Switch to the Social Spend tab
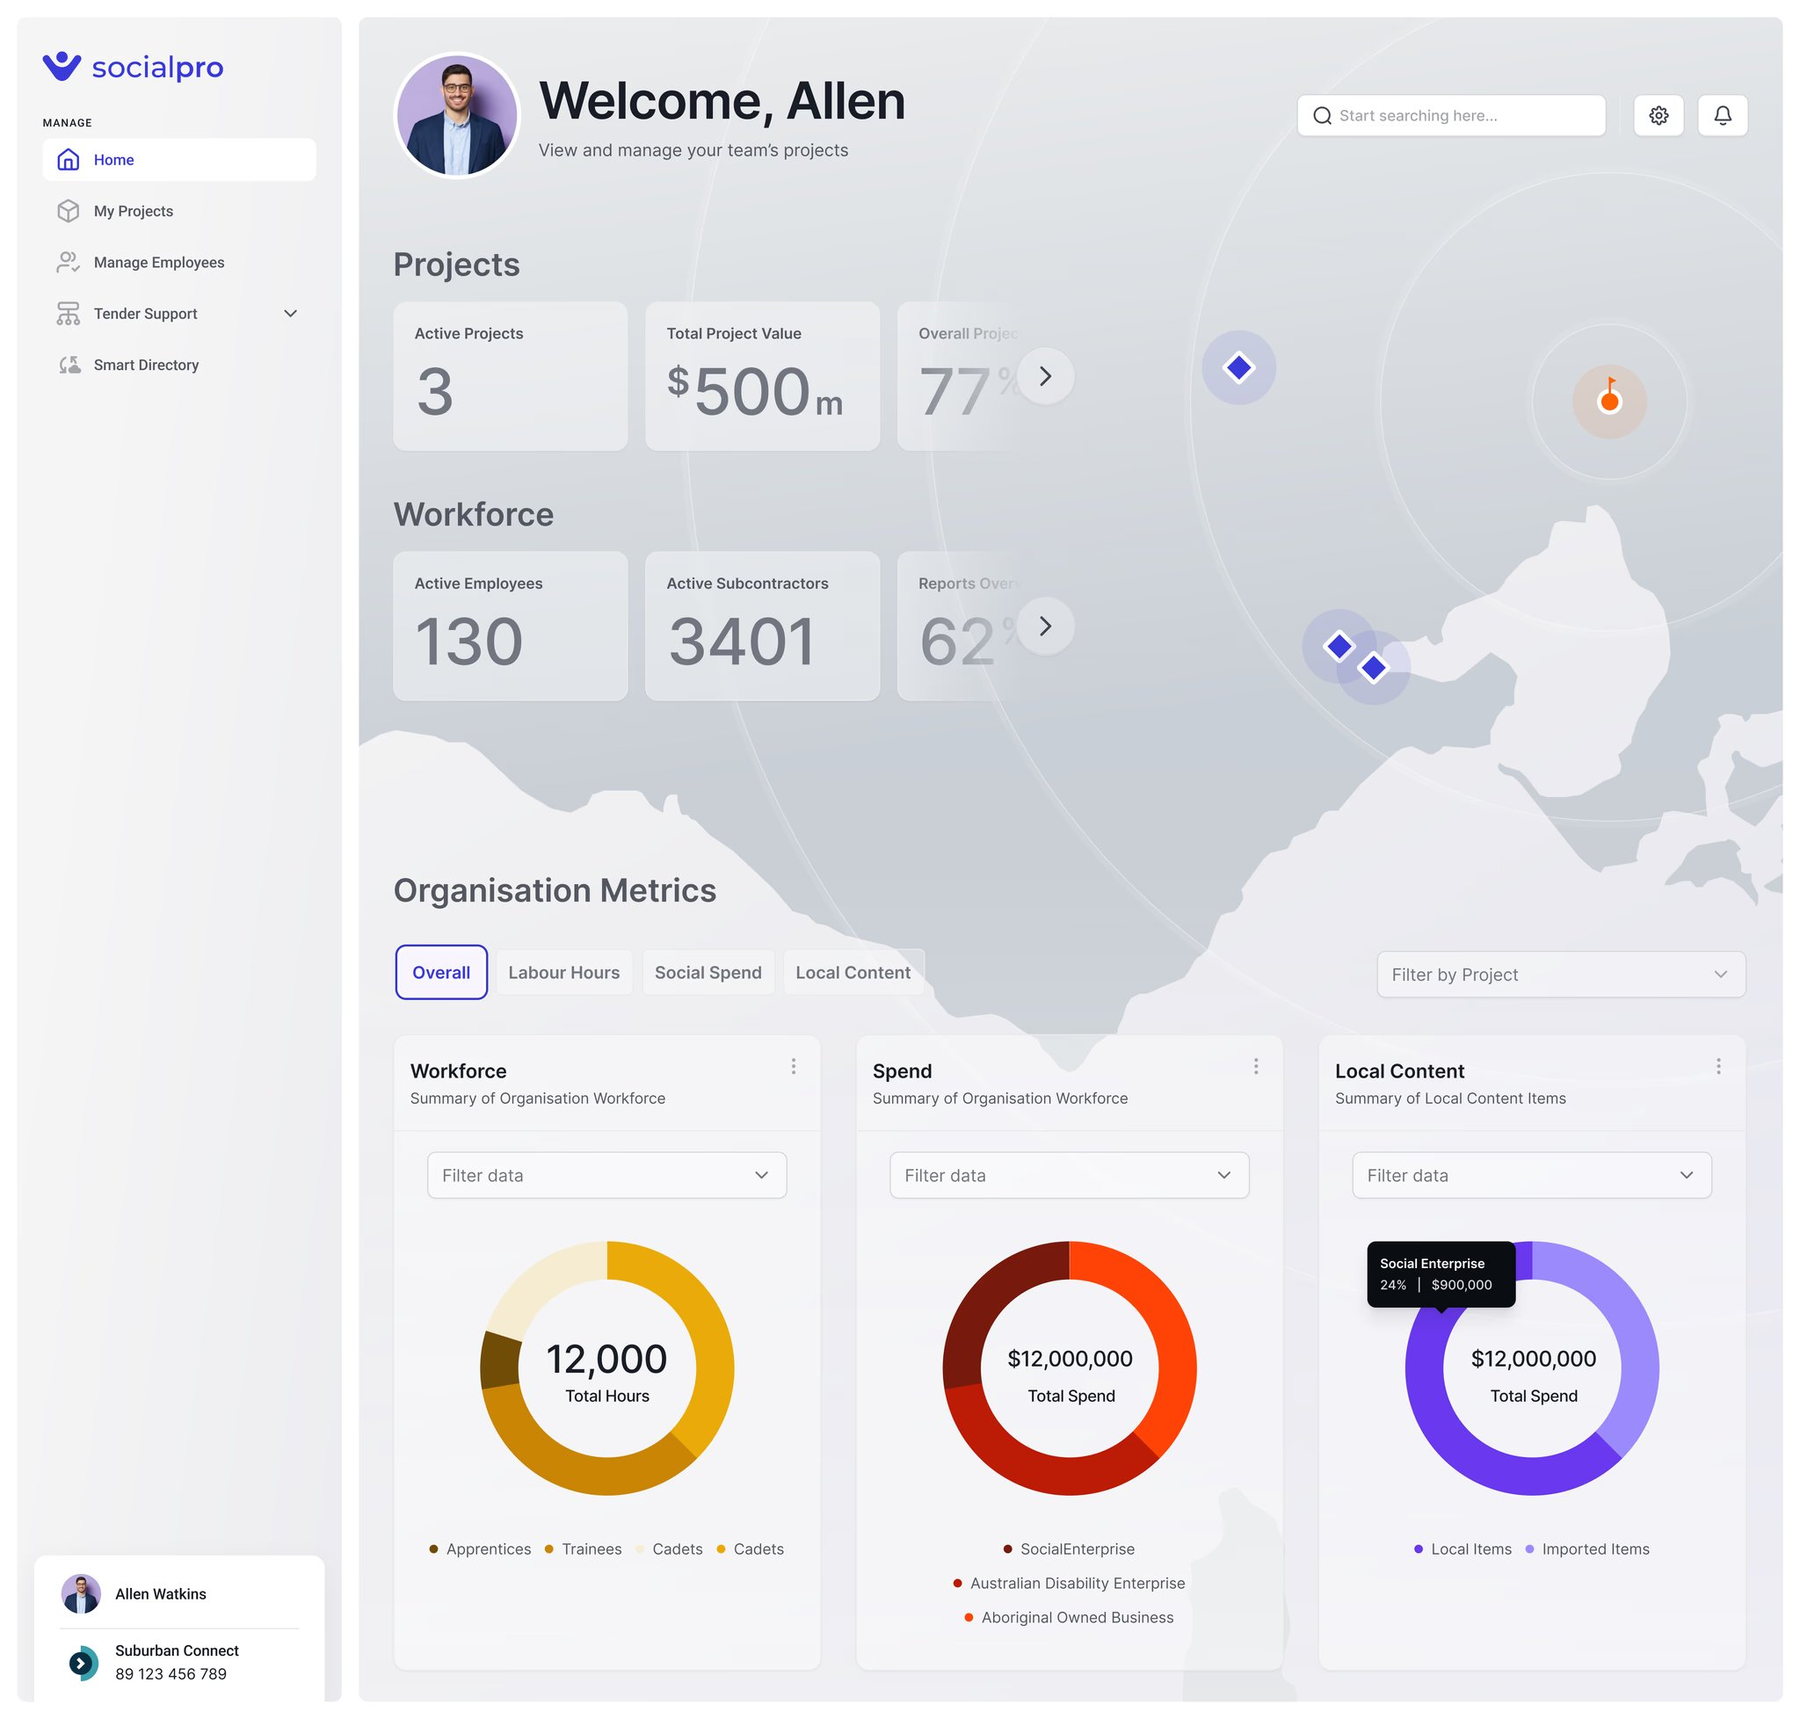The image size is (1800, 1719). (x=708, y=973)
